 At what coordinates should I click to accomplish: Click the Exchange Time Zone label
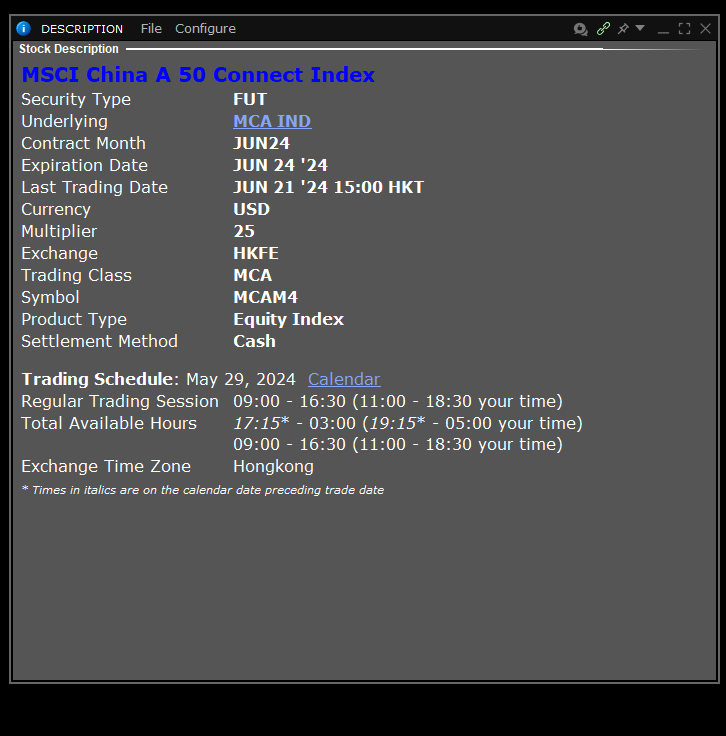[106, 467]
